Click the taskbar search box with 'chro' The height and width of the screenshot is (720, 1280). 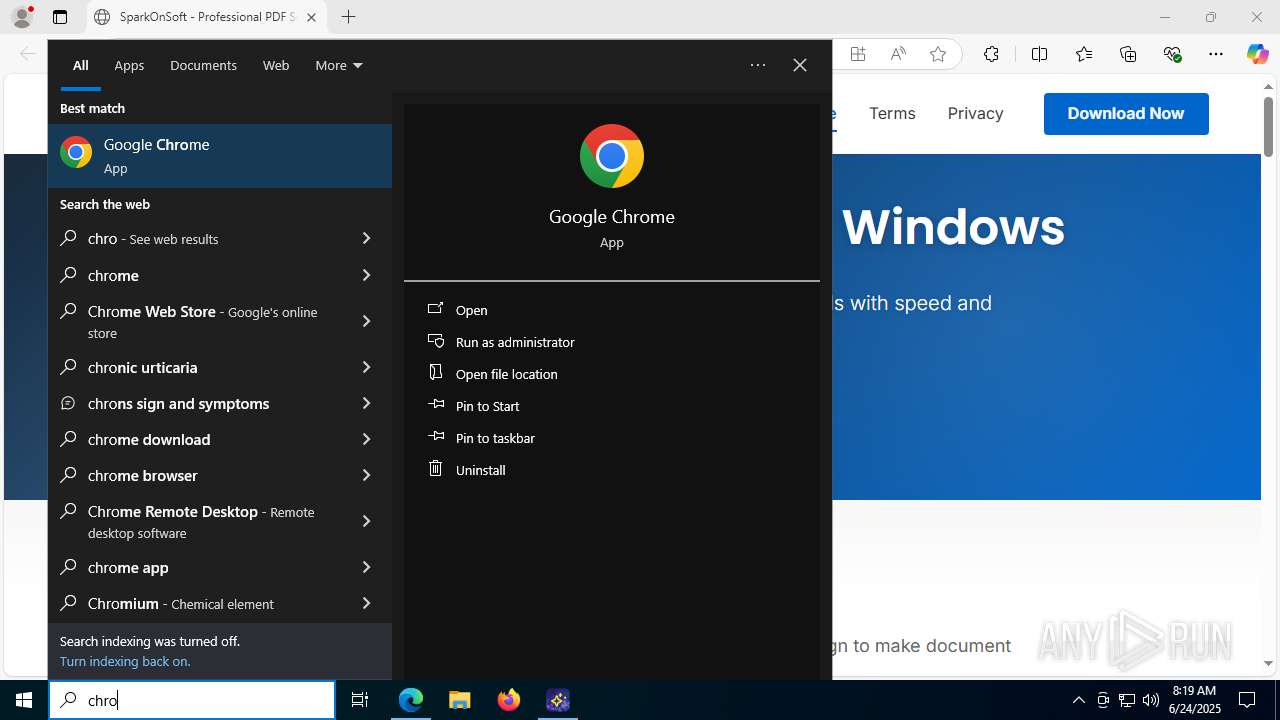[x=192, y=700]
